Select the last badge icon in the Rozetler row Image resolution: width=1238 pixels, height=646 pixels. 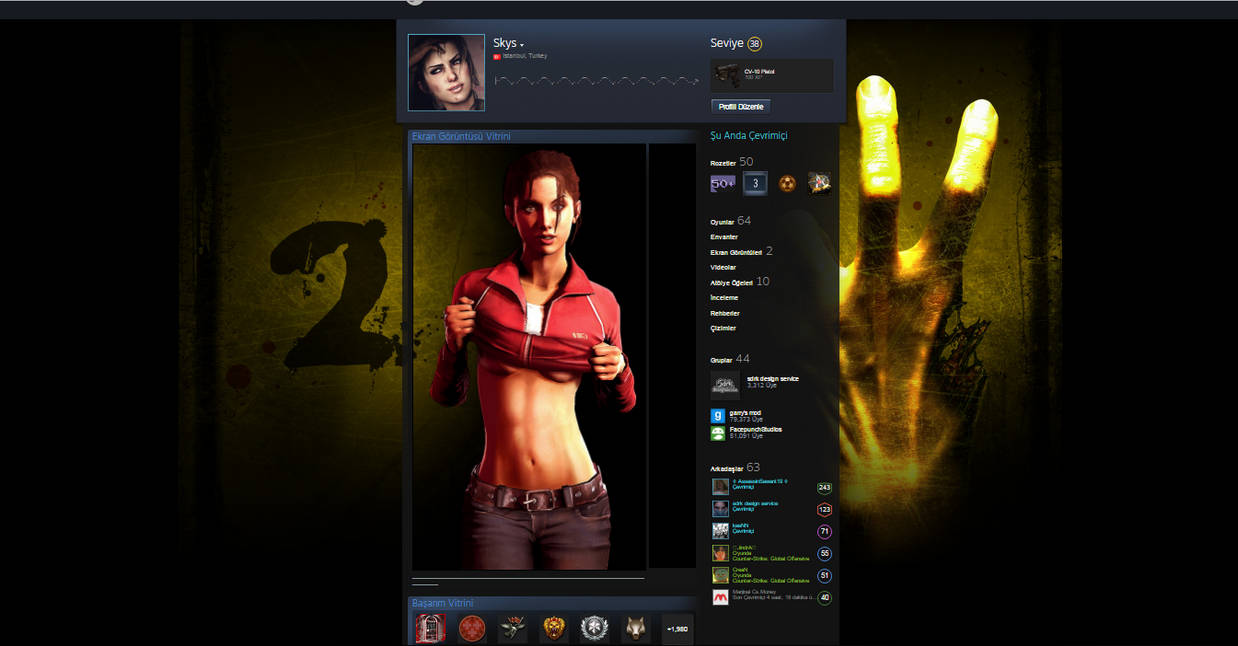coord(819,183)
